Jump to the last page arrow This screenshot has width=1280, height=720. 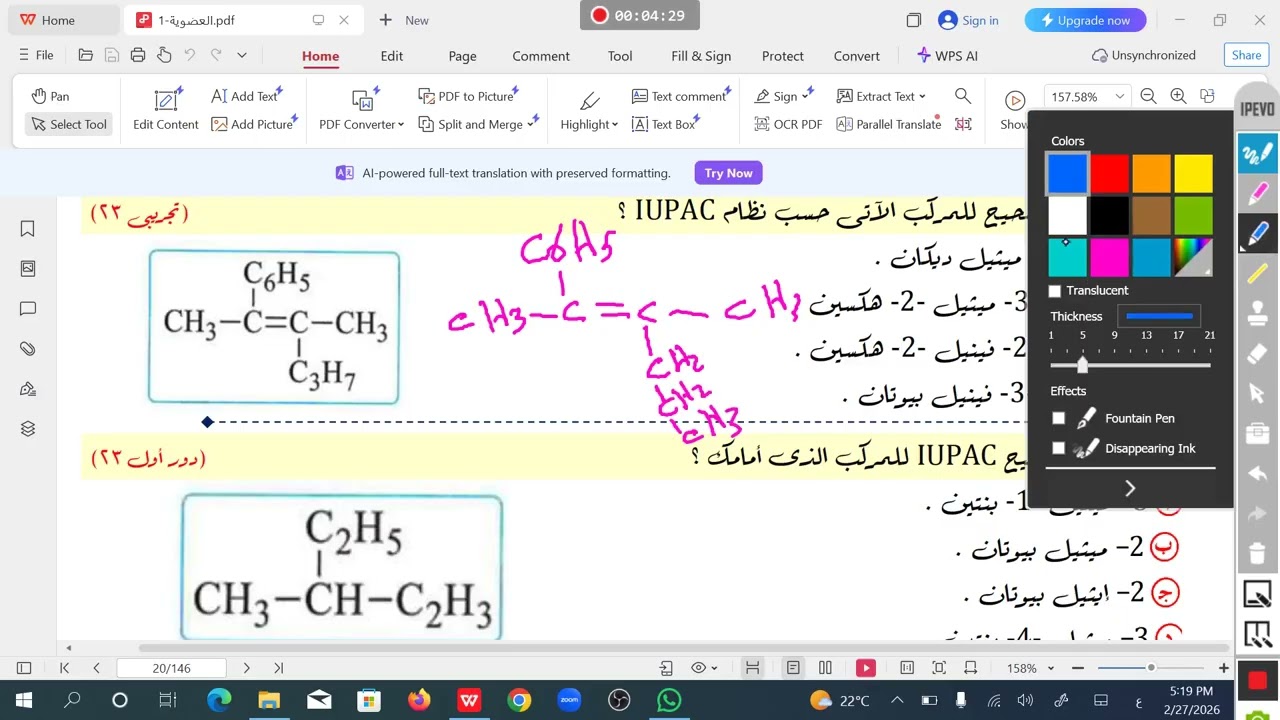[279, 668]
